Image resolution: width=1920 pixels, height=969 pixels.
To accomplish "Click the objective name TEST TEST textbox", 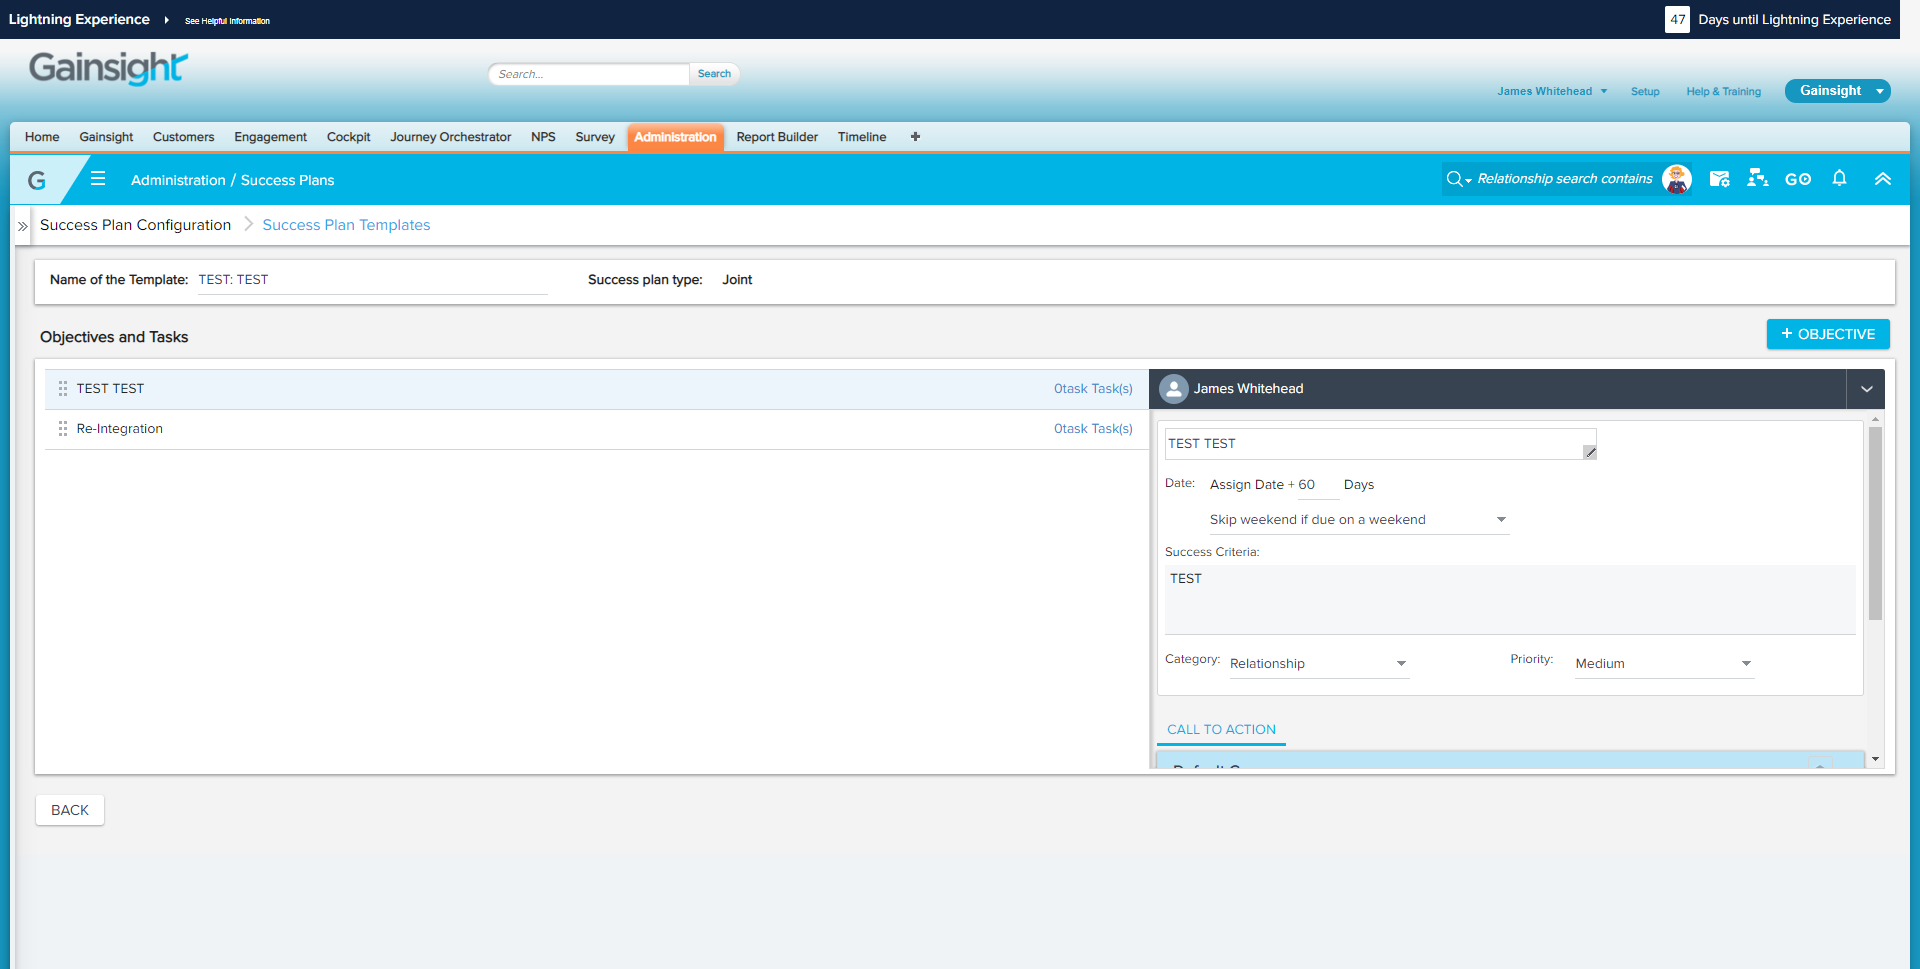I will (x=1380, y=444).
